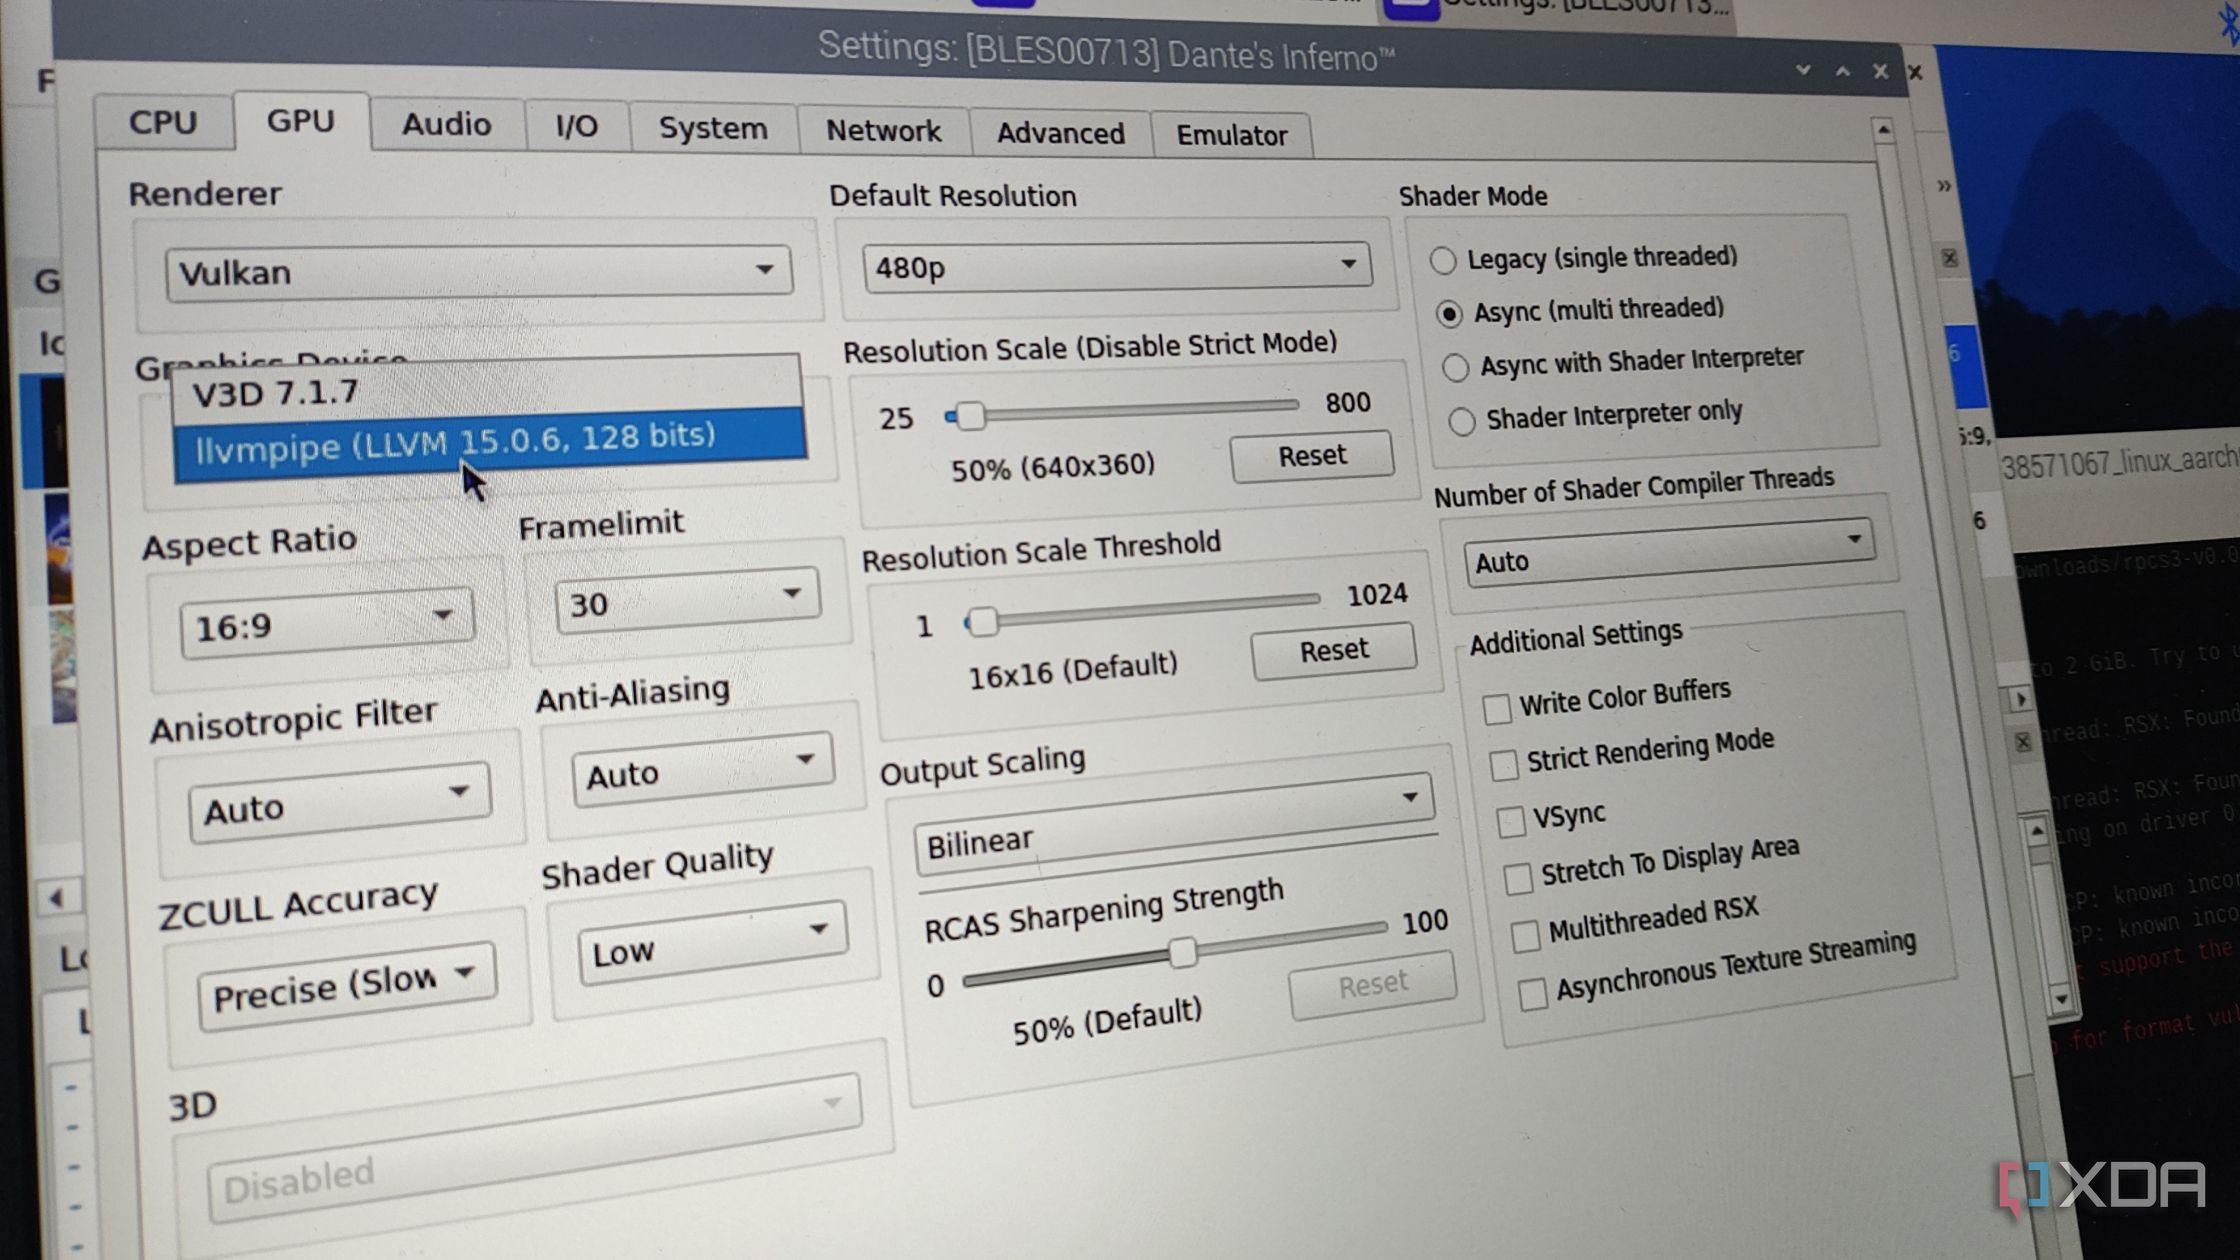Open the Renderer Vulkan dropdown
The height and width of the screenshot is (1260, 2240).
479,272
